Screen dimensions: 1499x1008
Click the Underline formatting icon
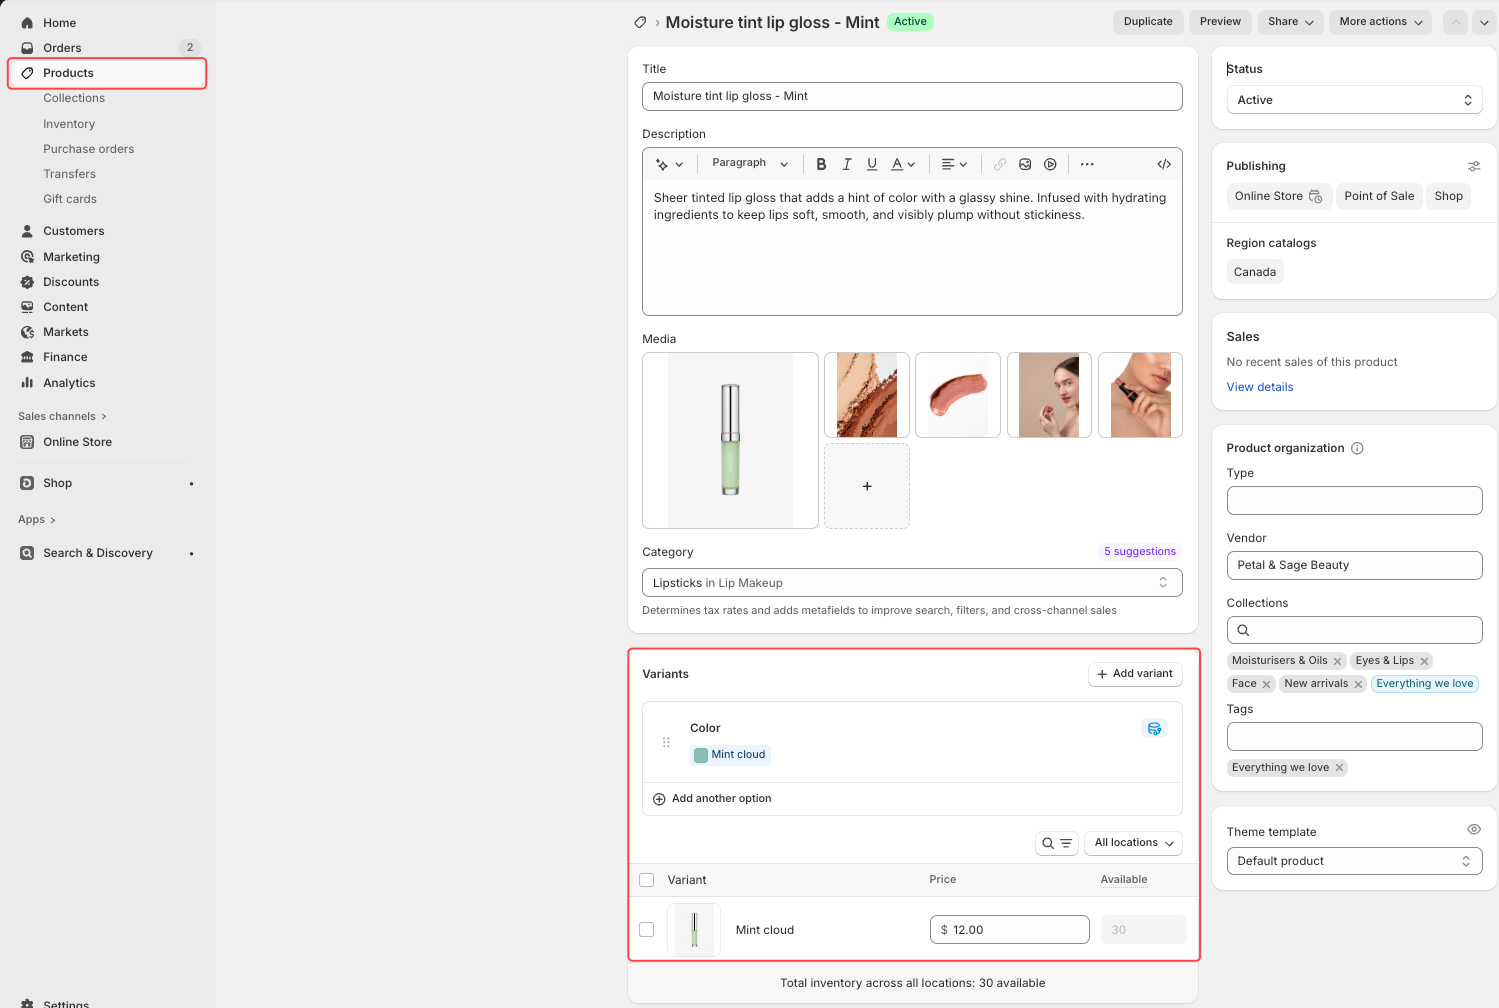872,164
